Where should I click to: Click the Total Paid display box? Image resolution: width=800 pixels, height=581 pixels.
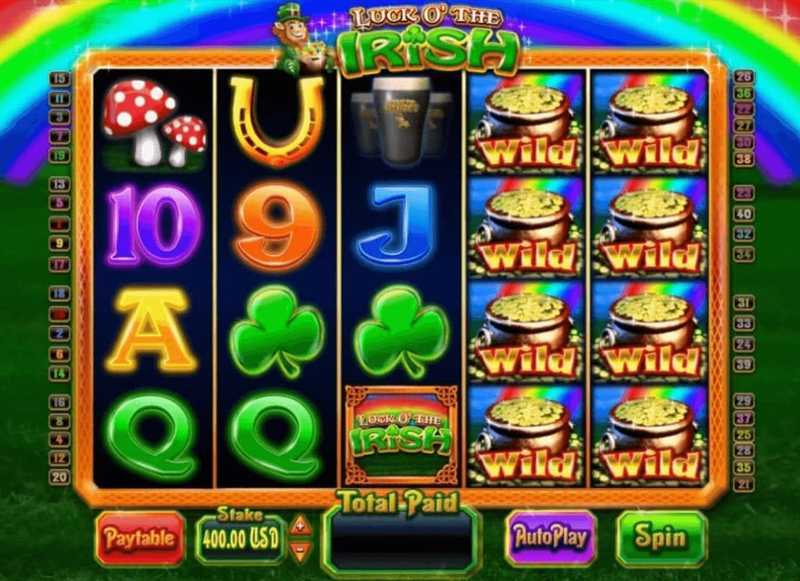402,542
